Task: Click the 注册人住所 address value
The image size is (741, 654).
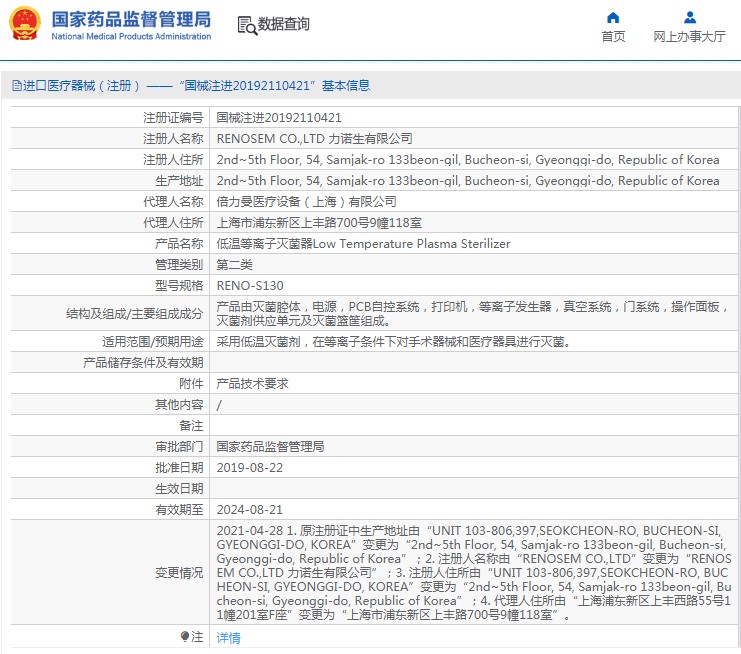Action: pyautogui.click(x=468, y=160)
